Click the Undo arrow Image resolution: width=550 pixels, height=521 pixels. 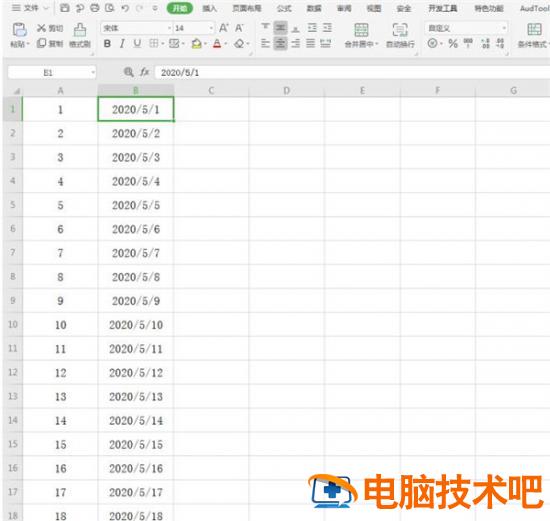pos(125,8)
